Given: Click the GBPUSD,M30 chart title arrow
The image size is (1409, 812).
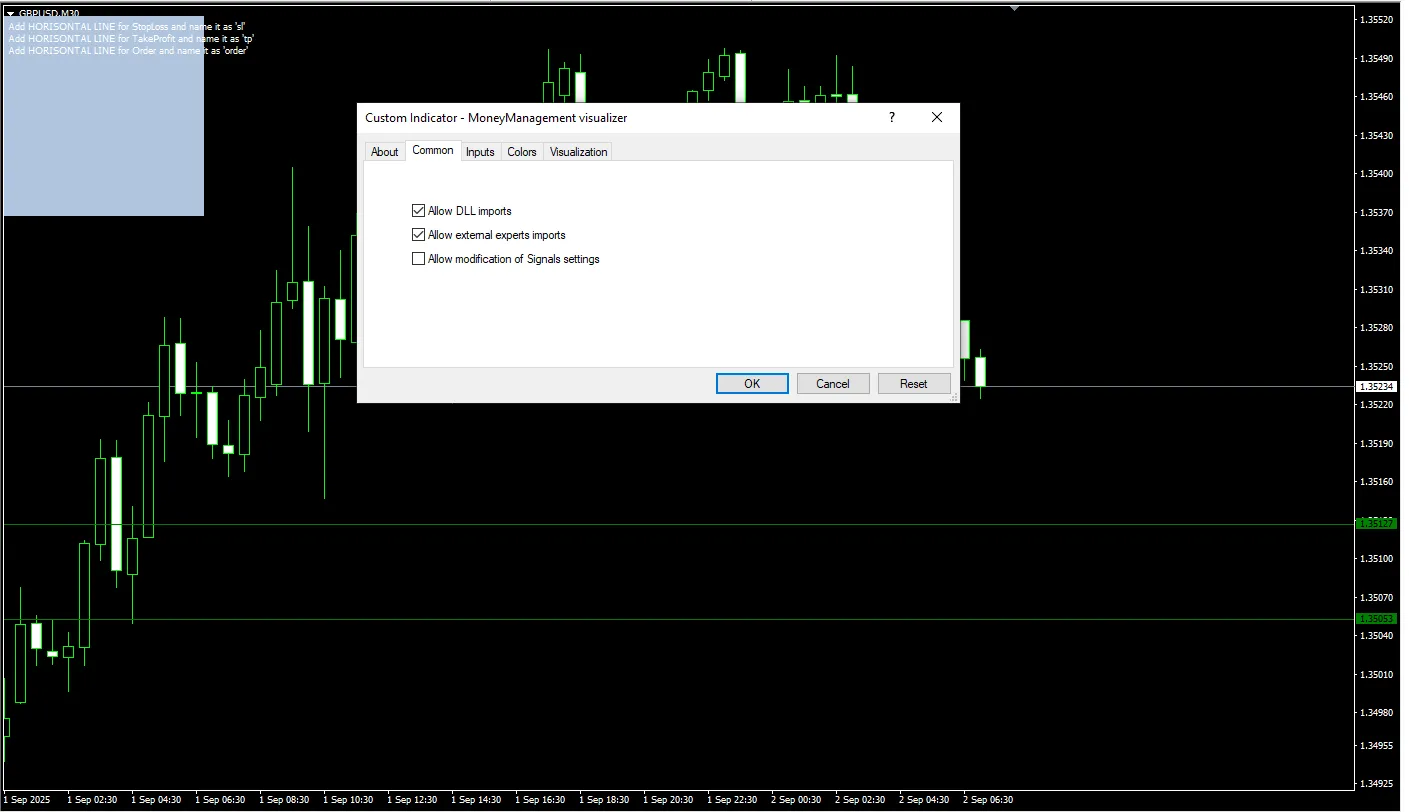Looking at the screenshot, I should click(11, 13).
